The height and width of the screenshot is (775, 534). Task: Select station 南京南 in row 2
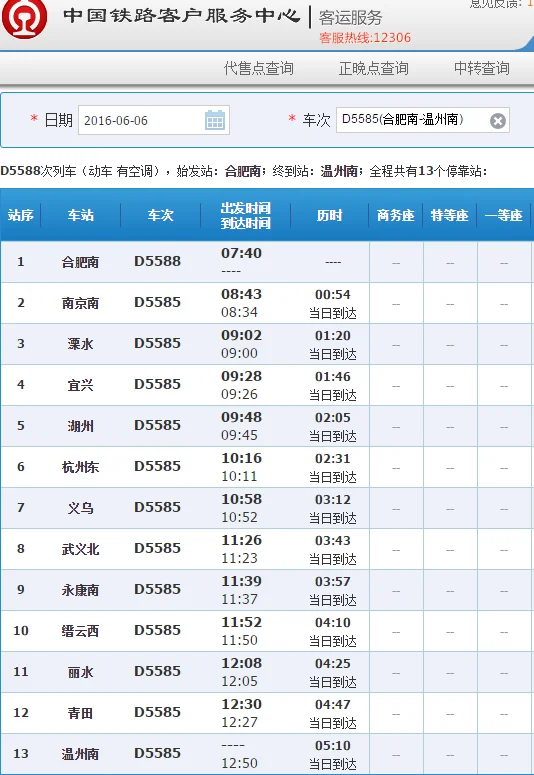(80, 303)
